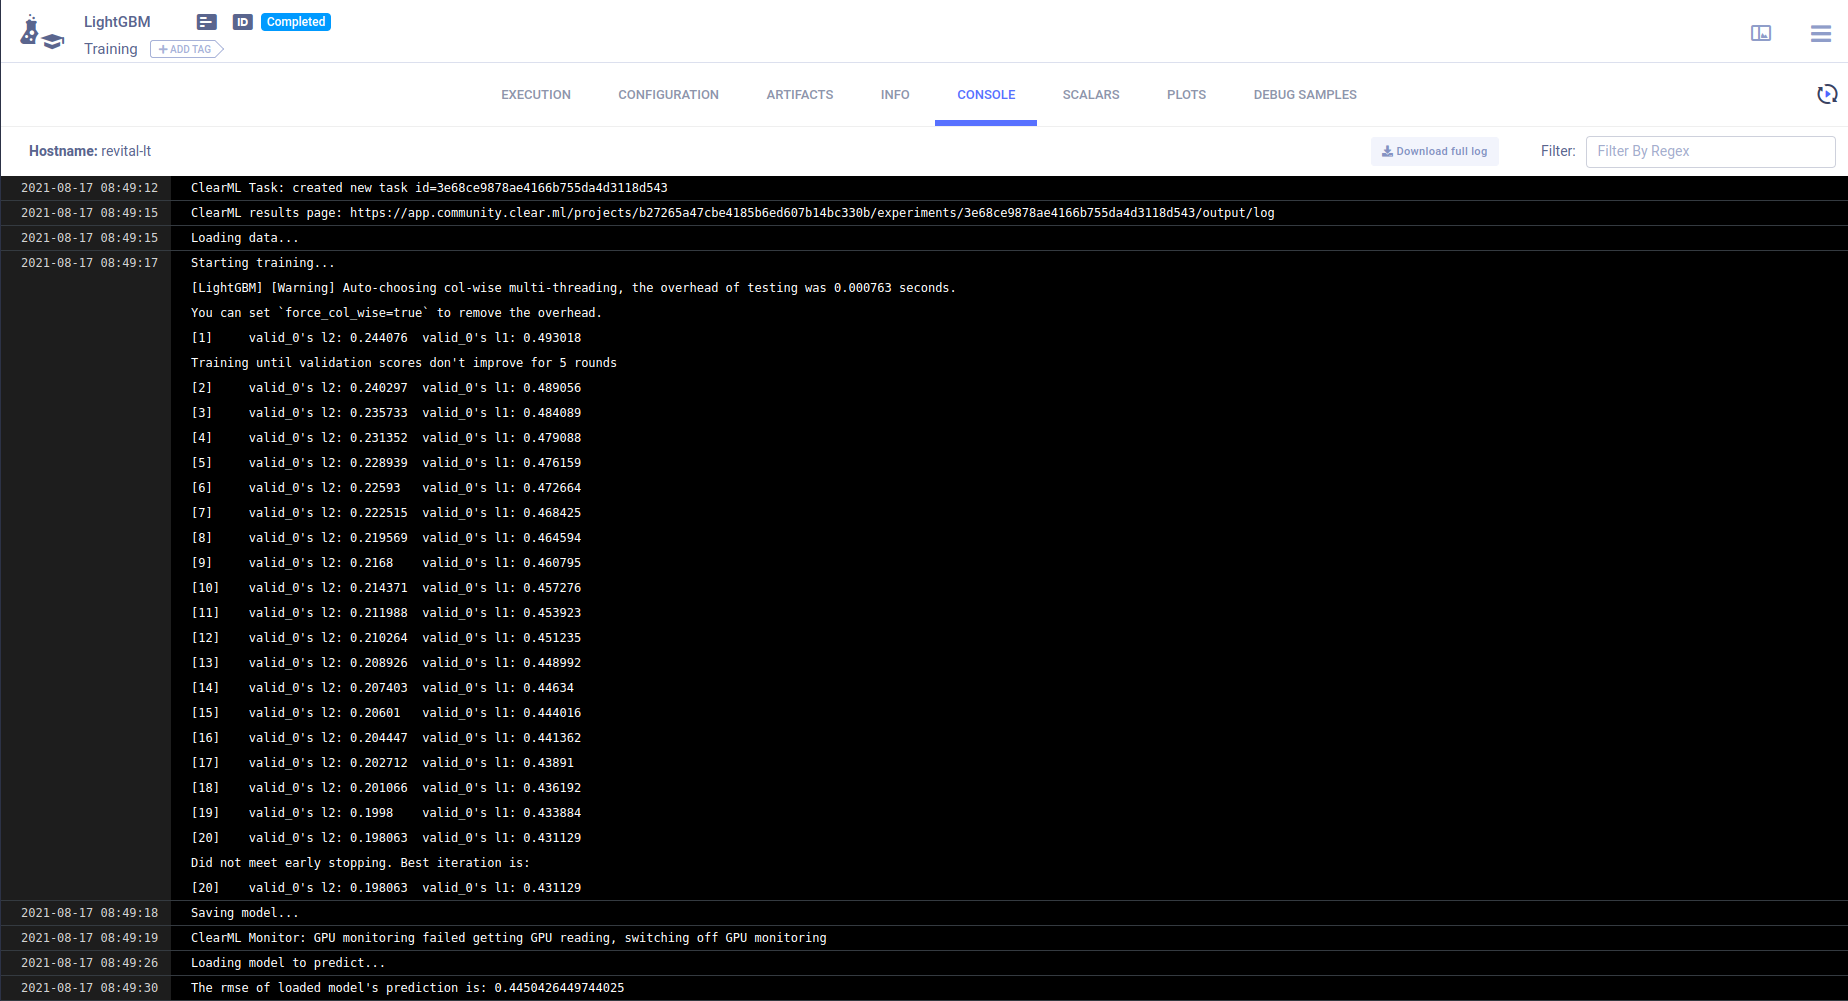The width and height of the screenshot is (1848, 1001).
Task: Click the download icon on Download full log
Action: pos(1387,150)
